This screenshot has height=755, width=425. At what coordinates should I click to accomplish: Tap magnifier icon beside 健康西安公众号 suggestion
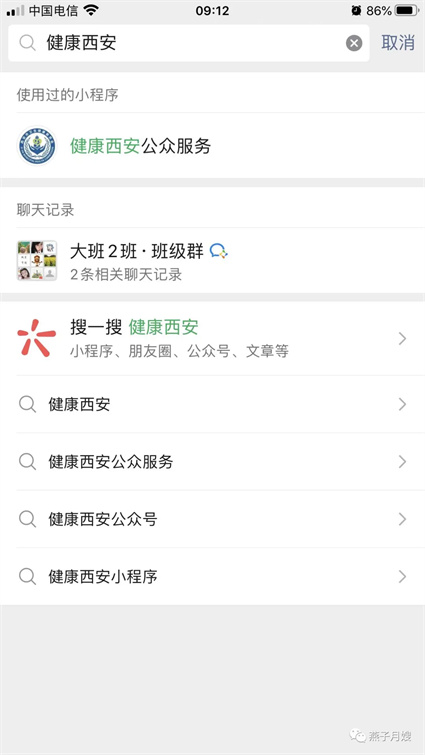(27, 519)
